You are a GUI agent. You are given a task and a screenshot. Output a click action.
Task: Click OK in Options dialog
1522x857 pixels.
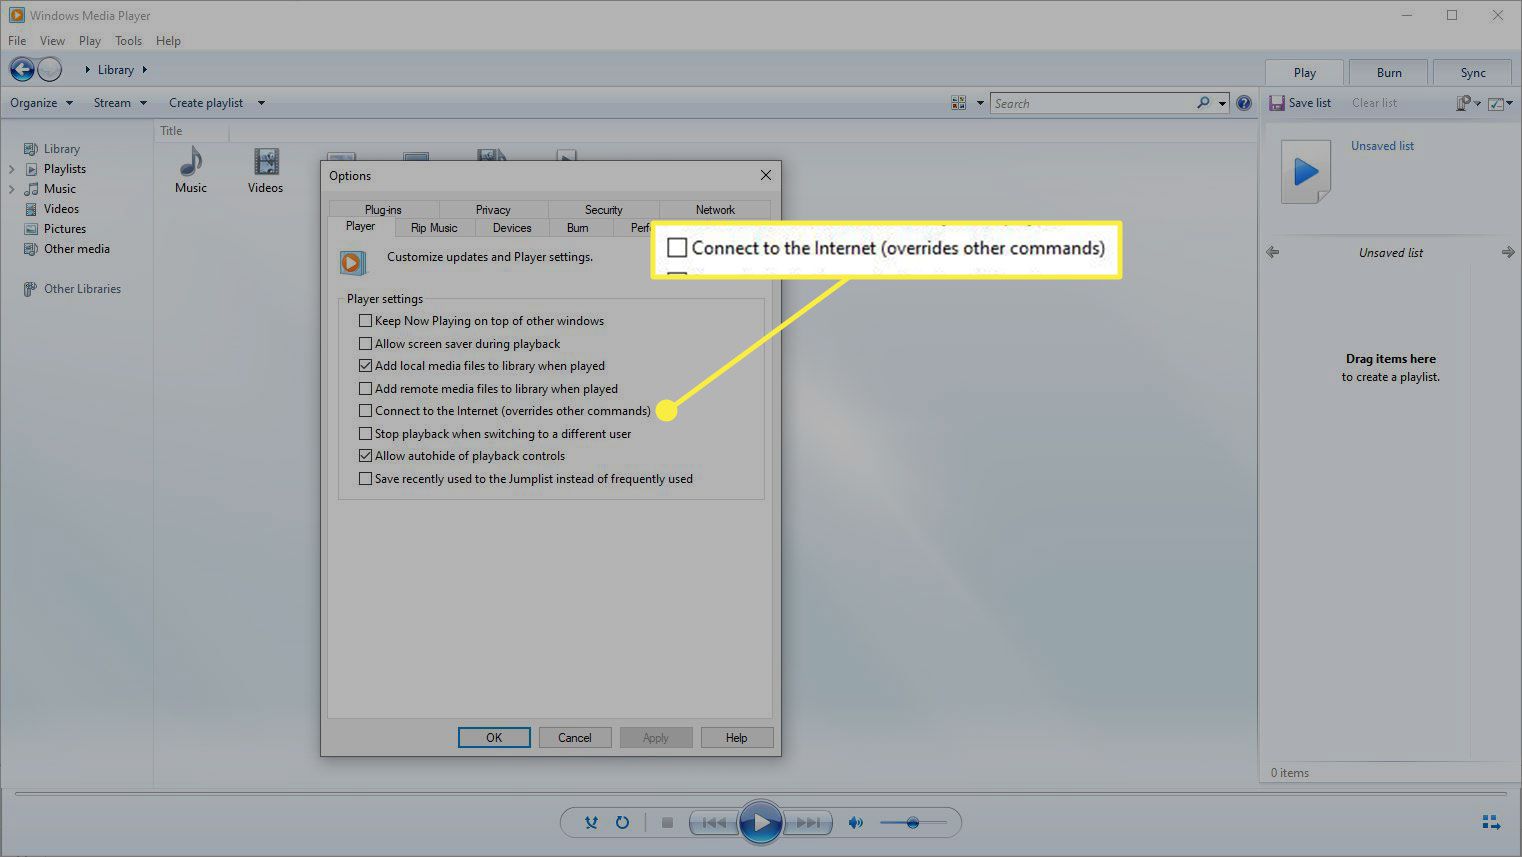[x=494, y=738]
